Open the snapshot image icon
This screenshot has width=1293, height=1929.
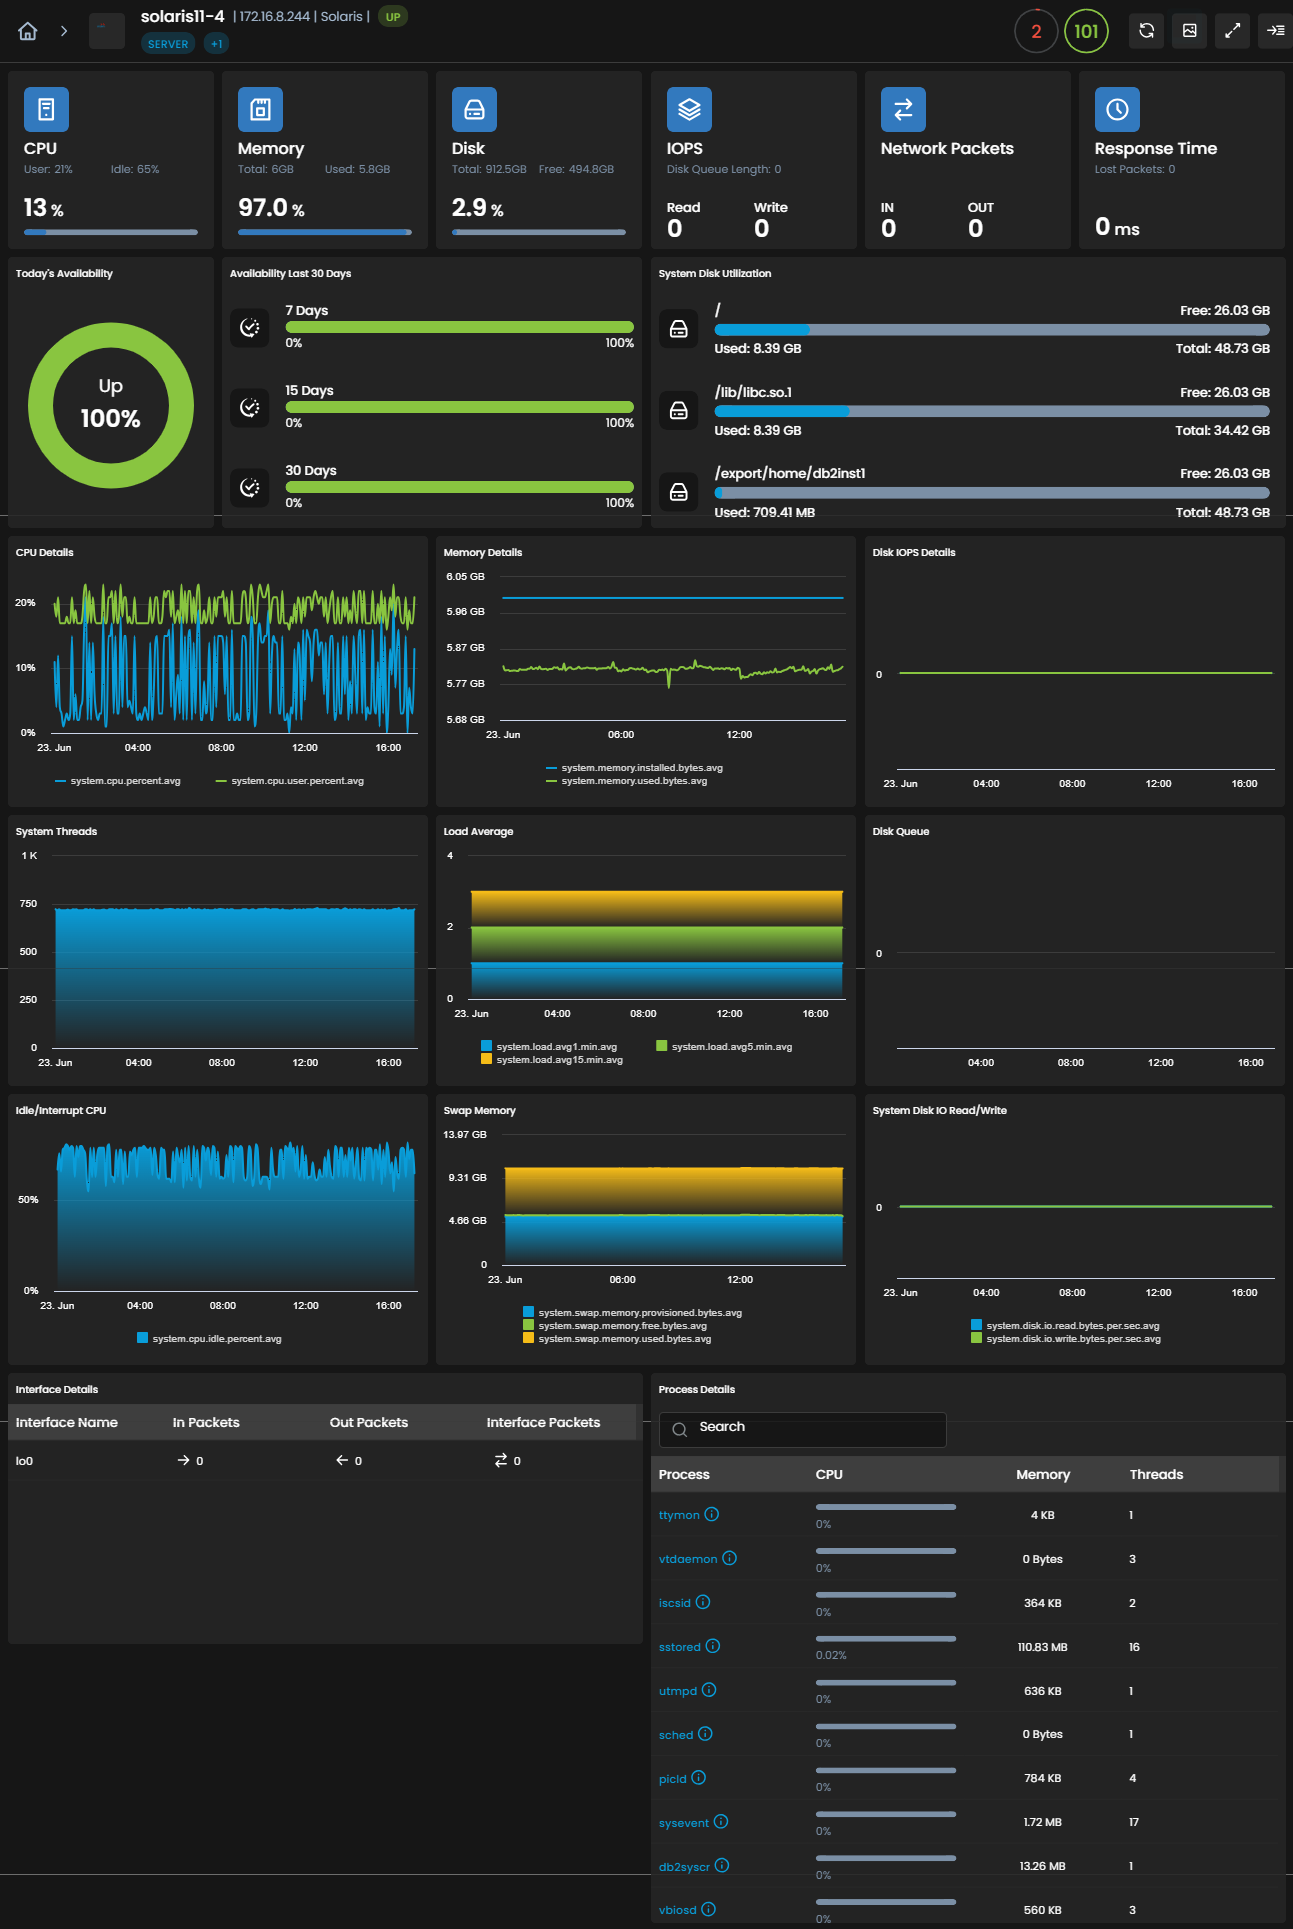(1189, 31)
